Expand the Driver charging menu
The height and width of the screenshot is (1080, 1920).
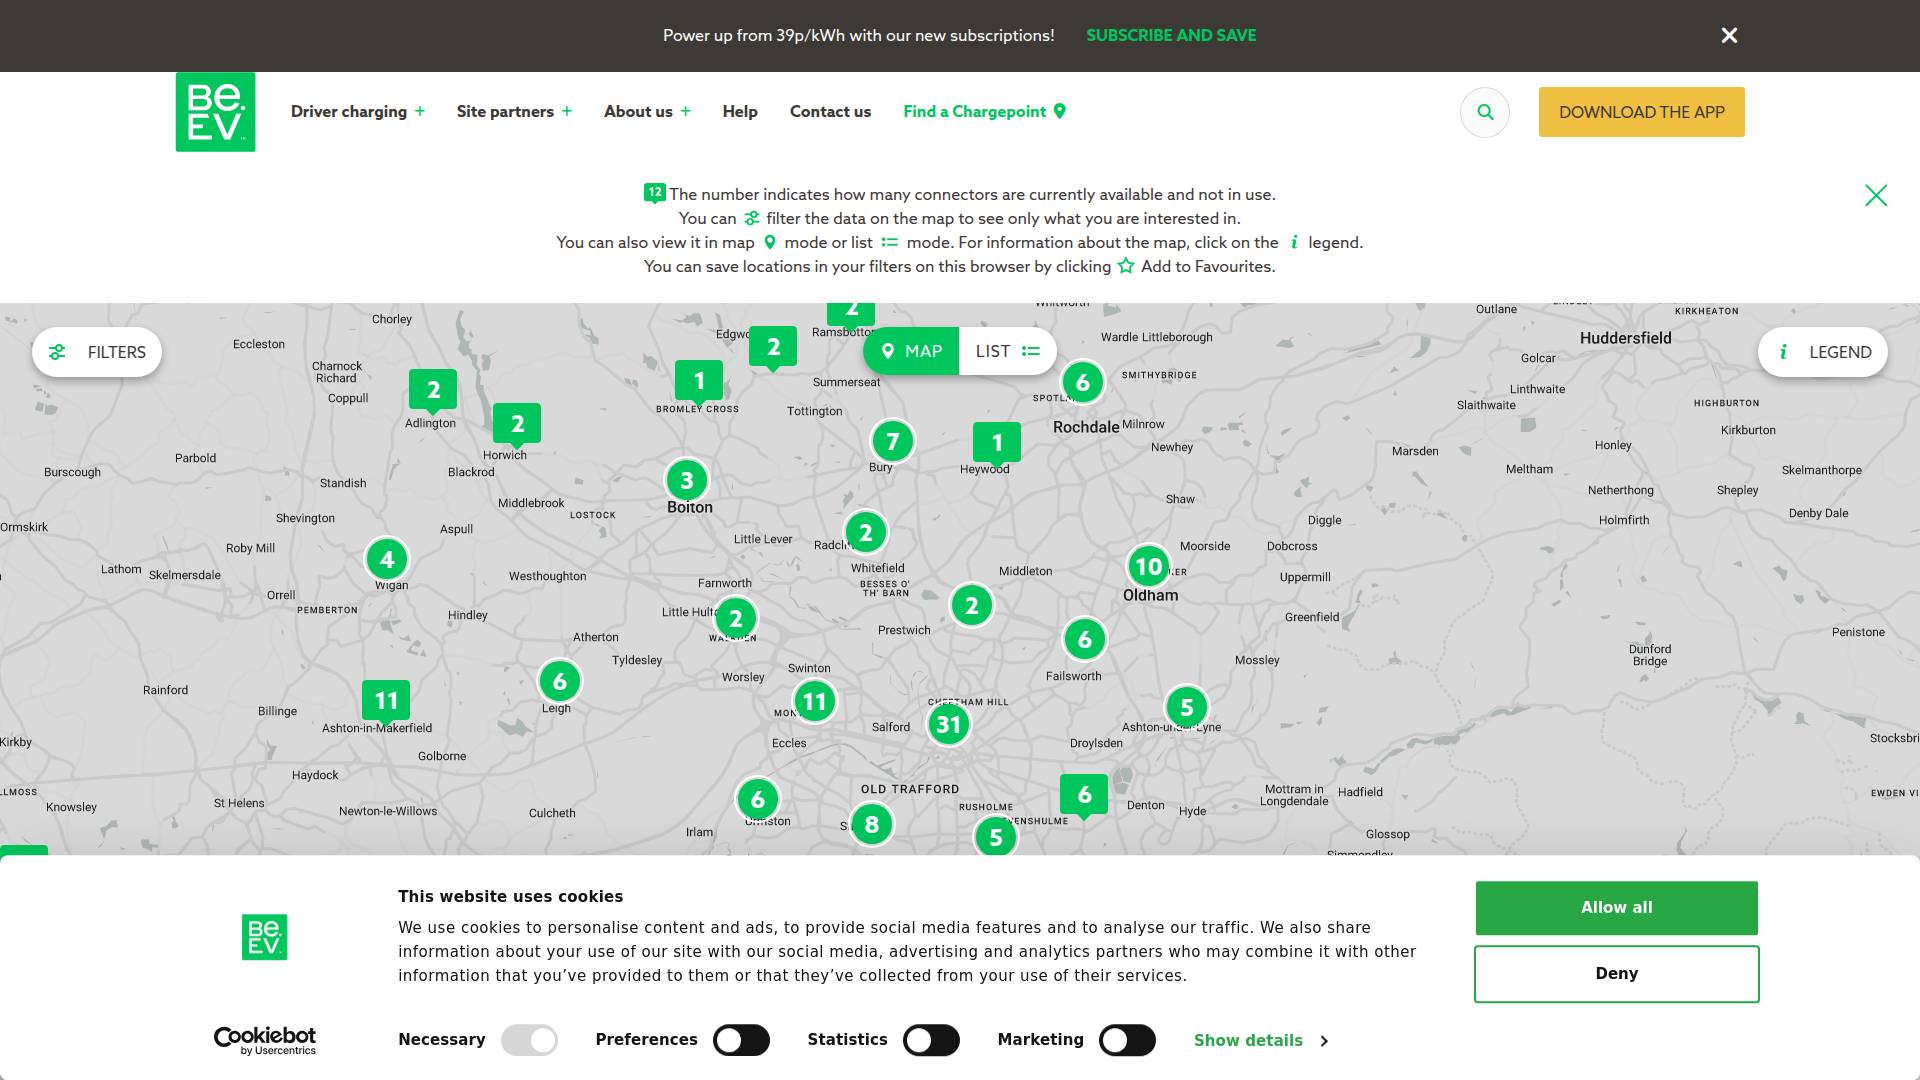click(x=357, y=112)
